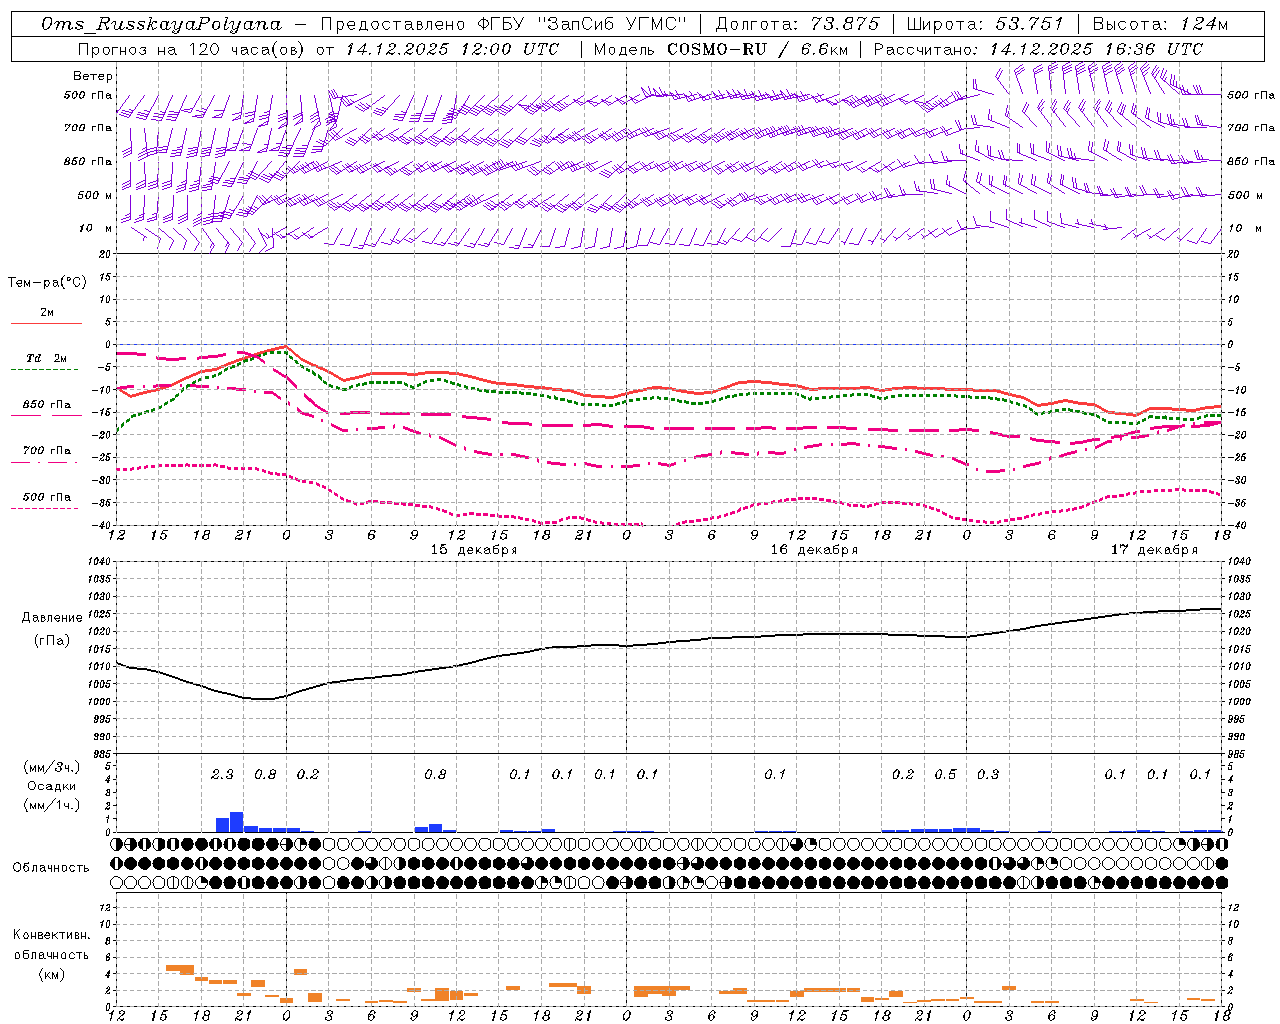Click the Тем-ра(°C) temperature panel label
1280x1024 pixels.
[x=47, y=283]
